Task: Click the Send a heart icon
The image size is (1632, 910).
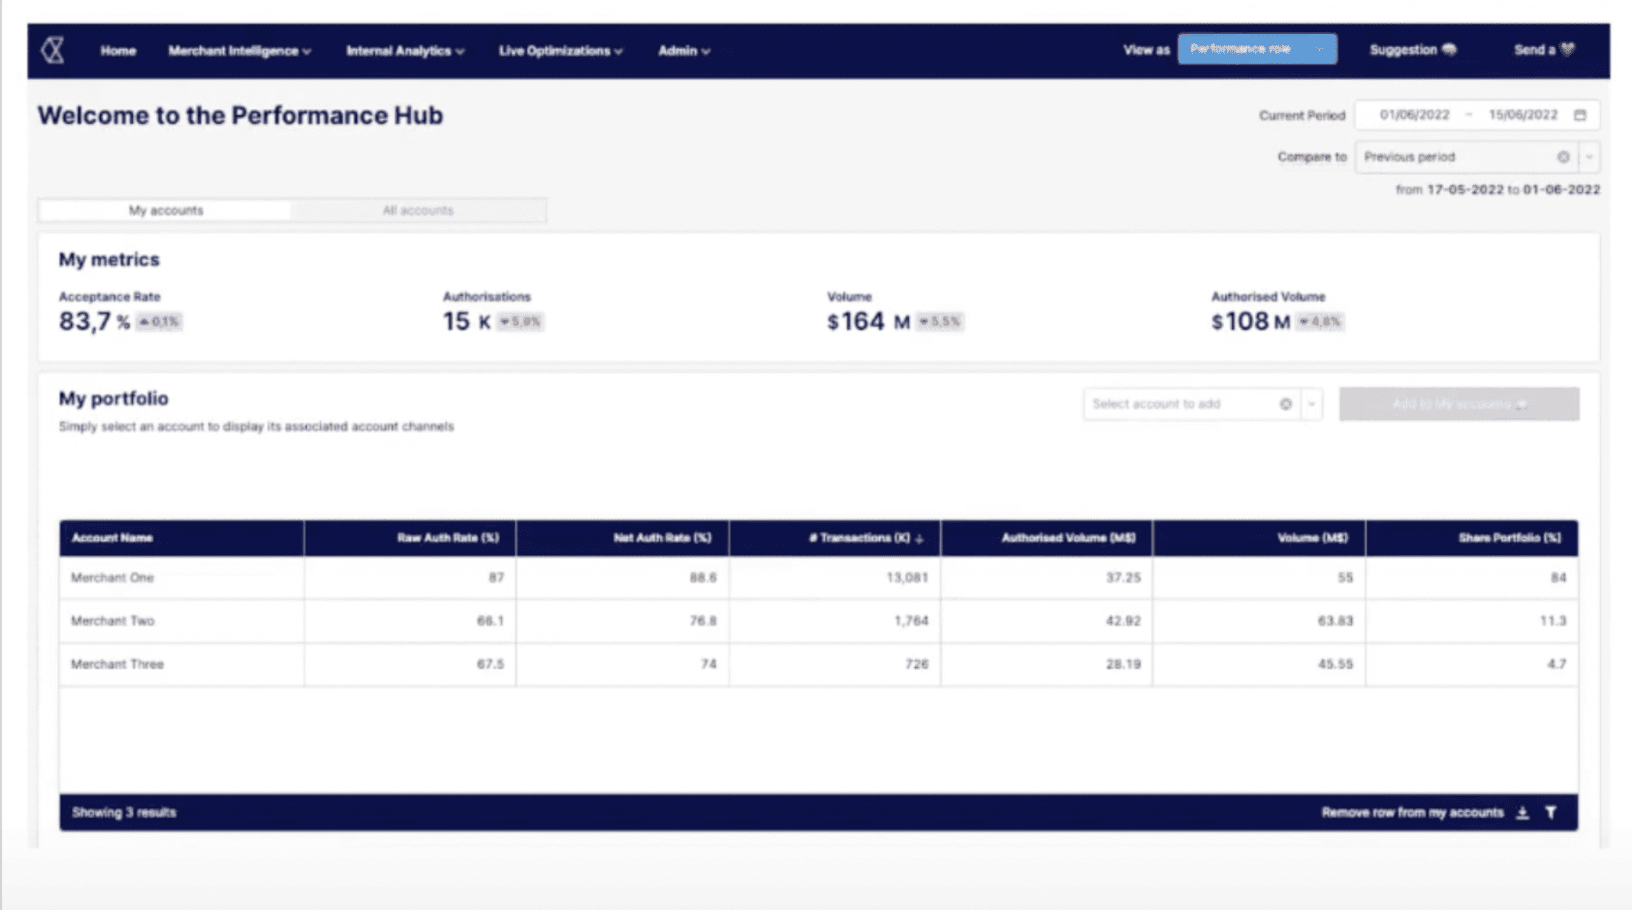Action: (1565, 49)
